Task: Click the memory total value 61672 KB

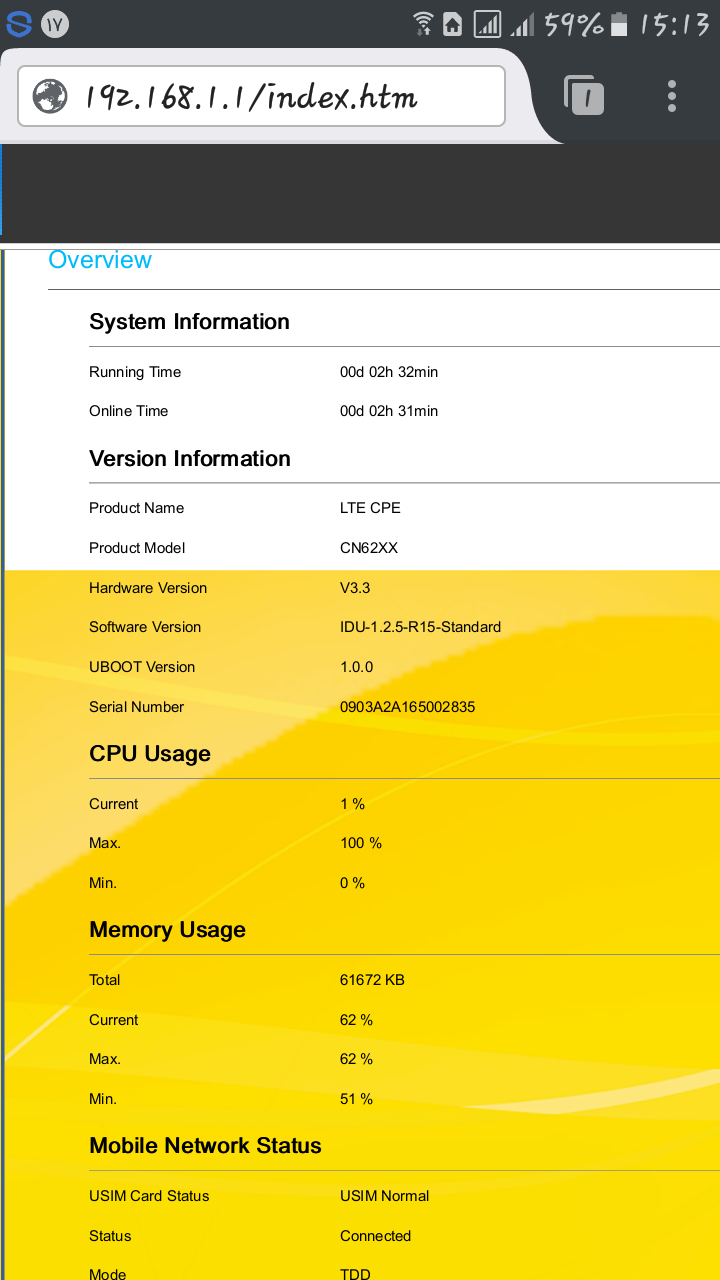Action: pos(372,980)
